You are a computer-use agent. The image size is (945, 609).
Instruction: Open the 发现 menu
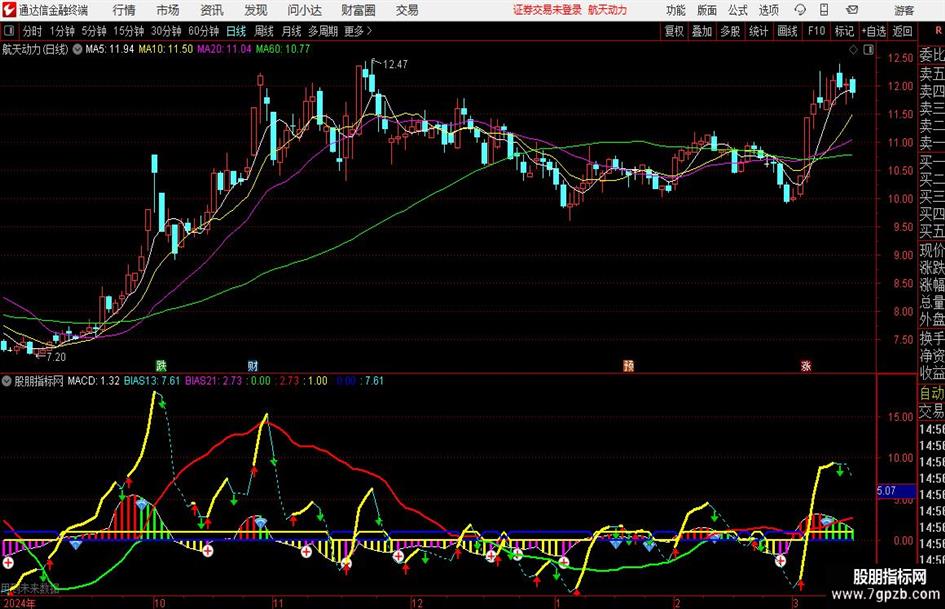(256, 10)
